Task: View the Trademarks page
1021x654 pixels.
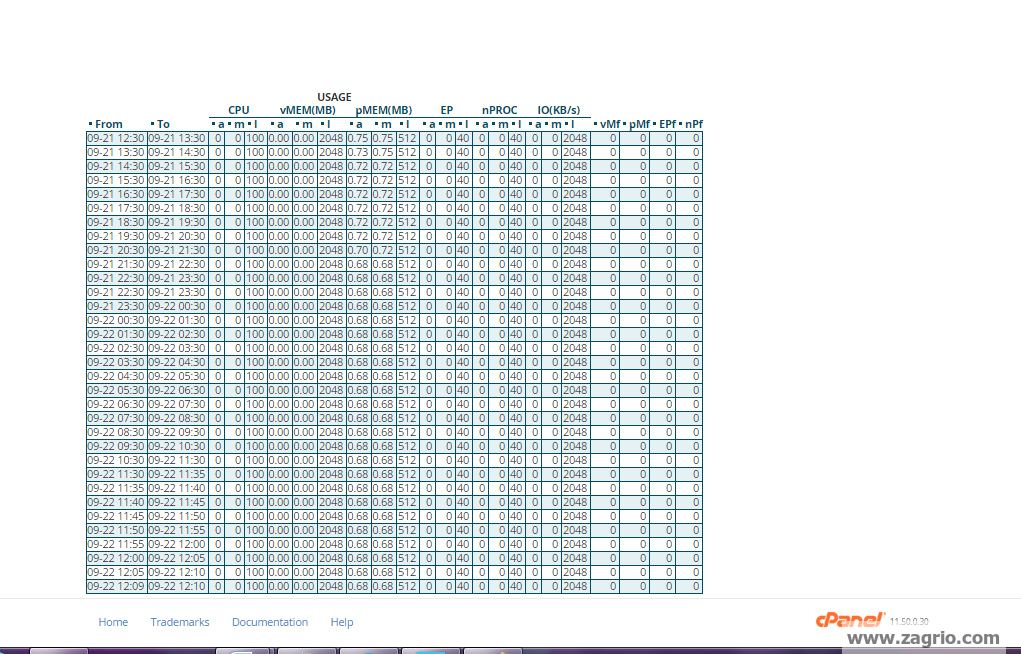Action: pos(180,621)
